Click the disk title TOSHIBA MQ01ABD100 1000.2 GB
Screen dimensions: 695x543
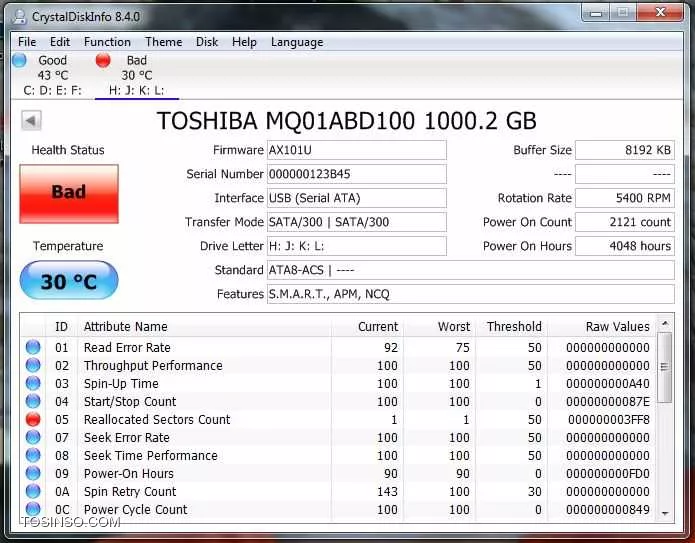(x=347, y=121)
